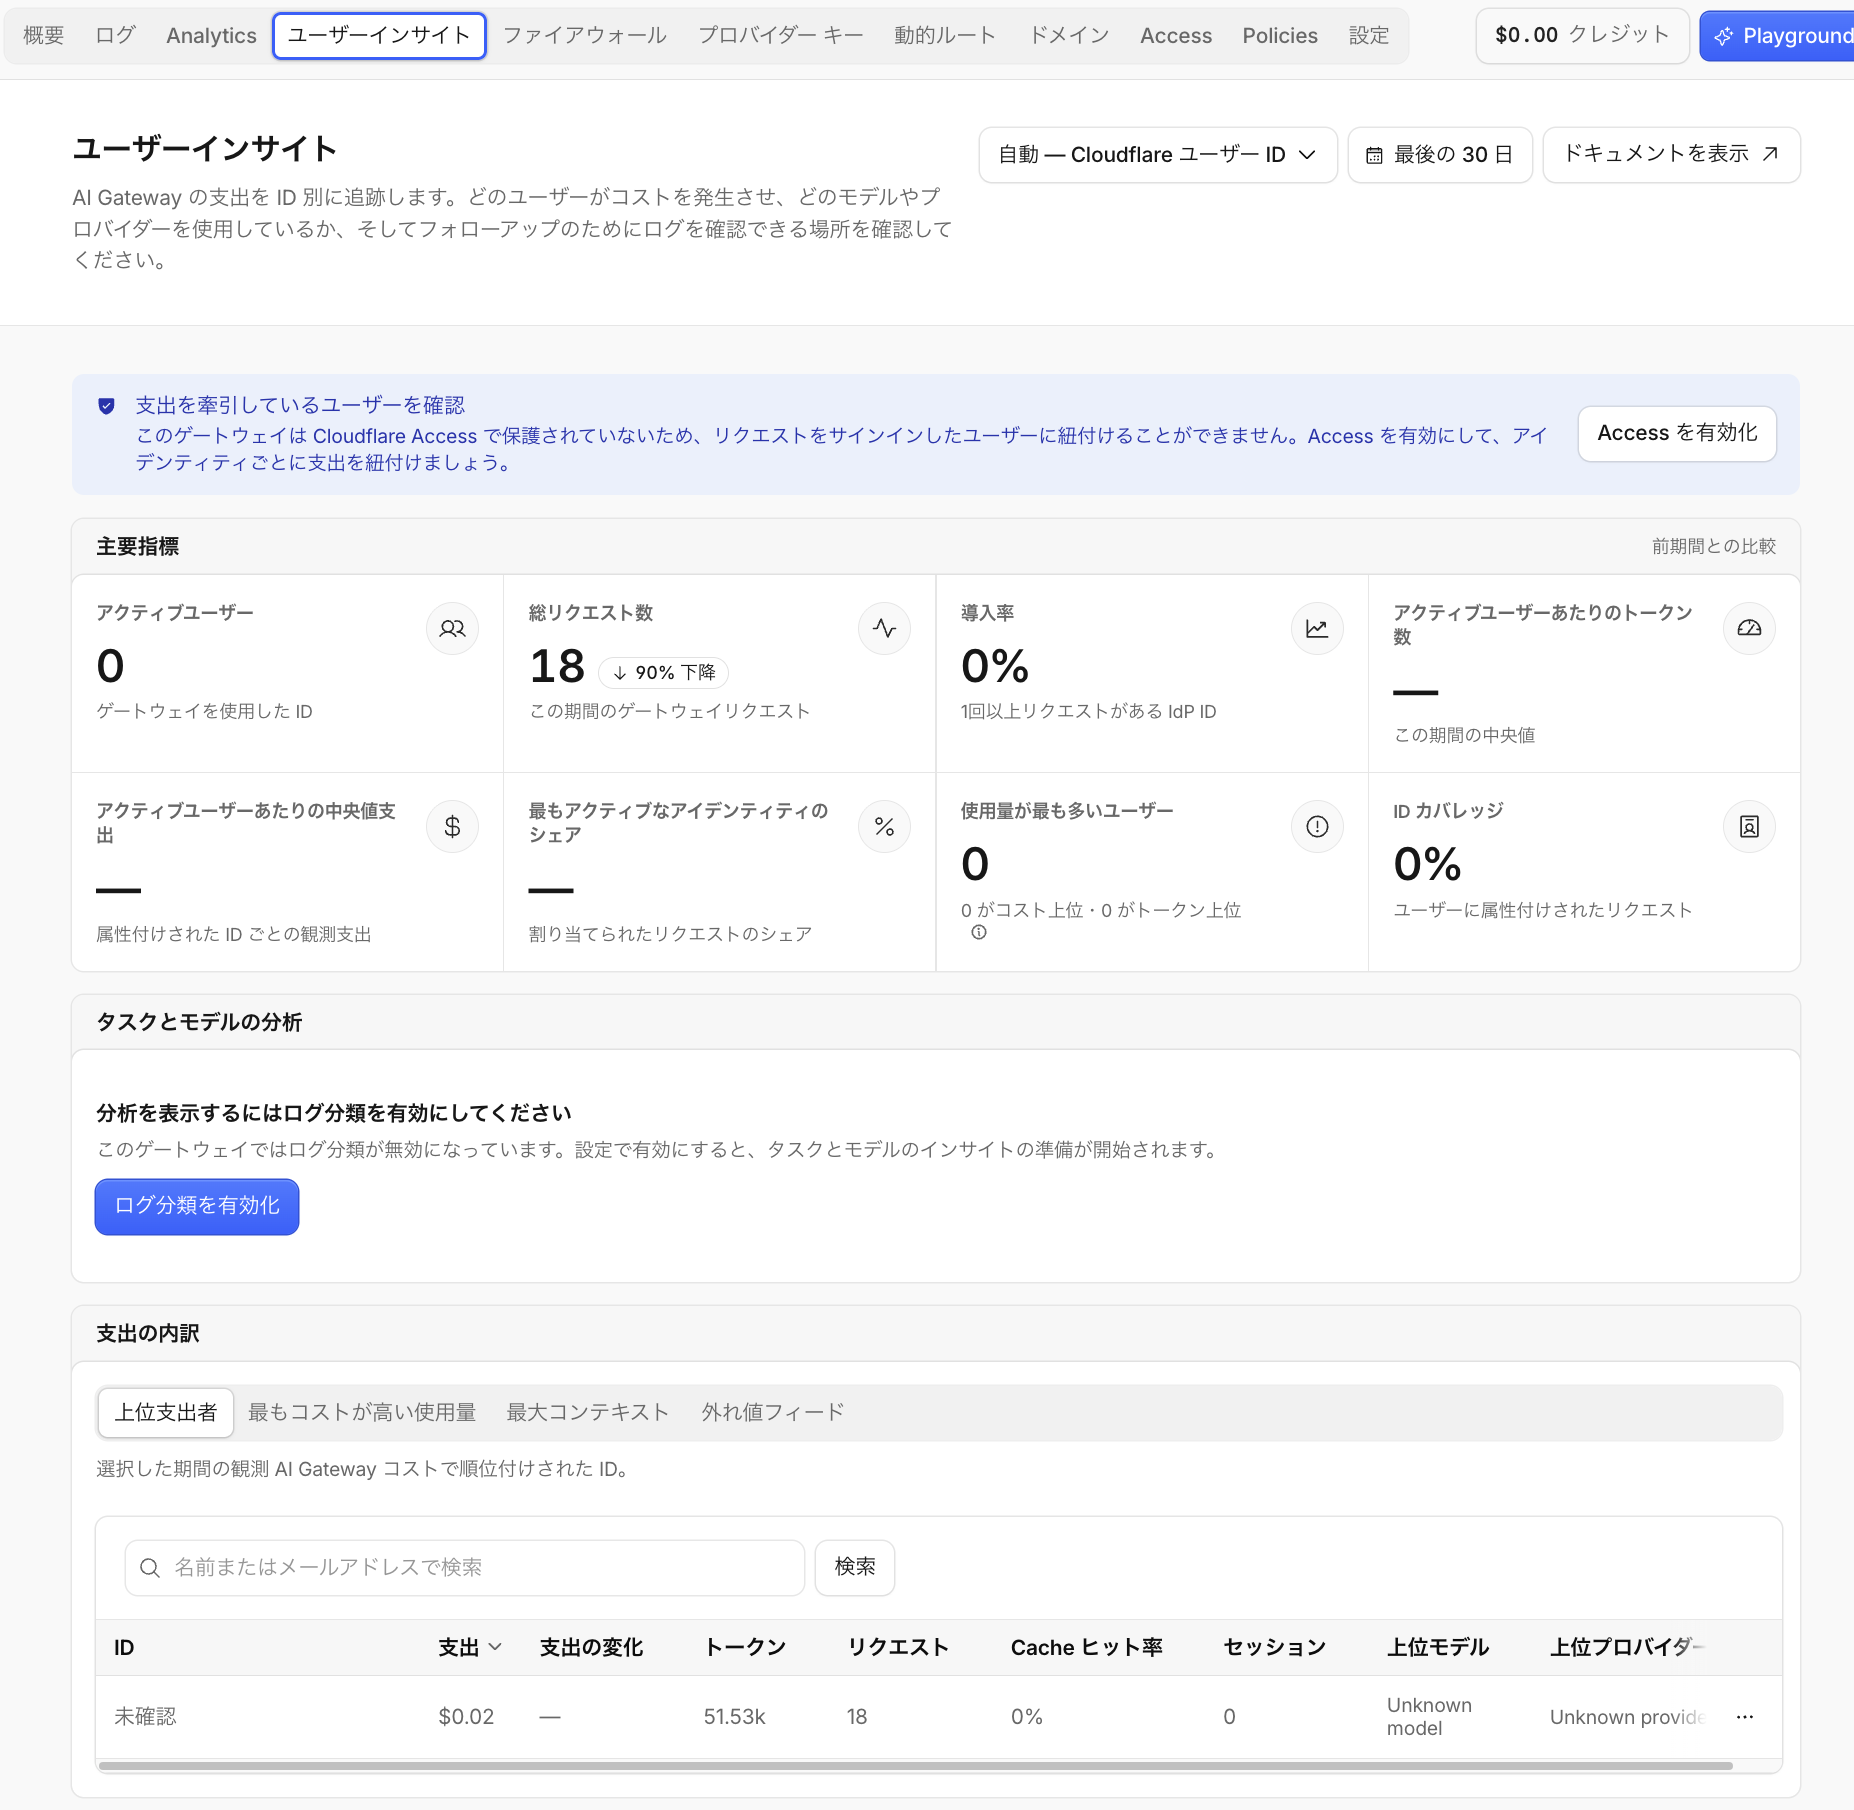Open the row actions ellipsis for 未確認
The height and width of the screenshot is (1810, 1854).
tap(1745, 1717)
